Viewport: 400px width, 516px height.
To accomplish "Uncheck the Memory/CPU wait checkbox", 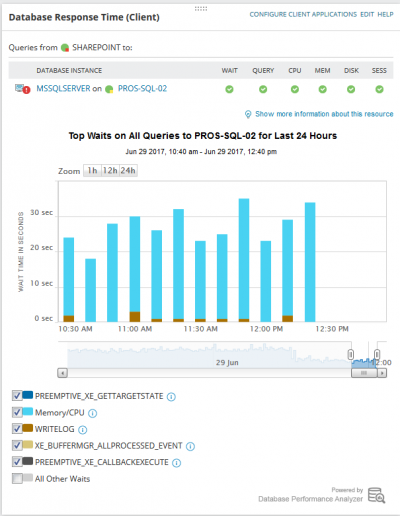I will click(17, 412).
